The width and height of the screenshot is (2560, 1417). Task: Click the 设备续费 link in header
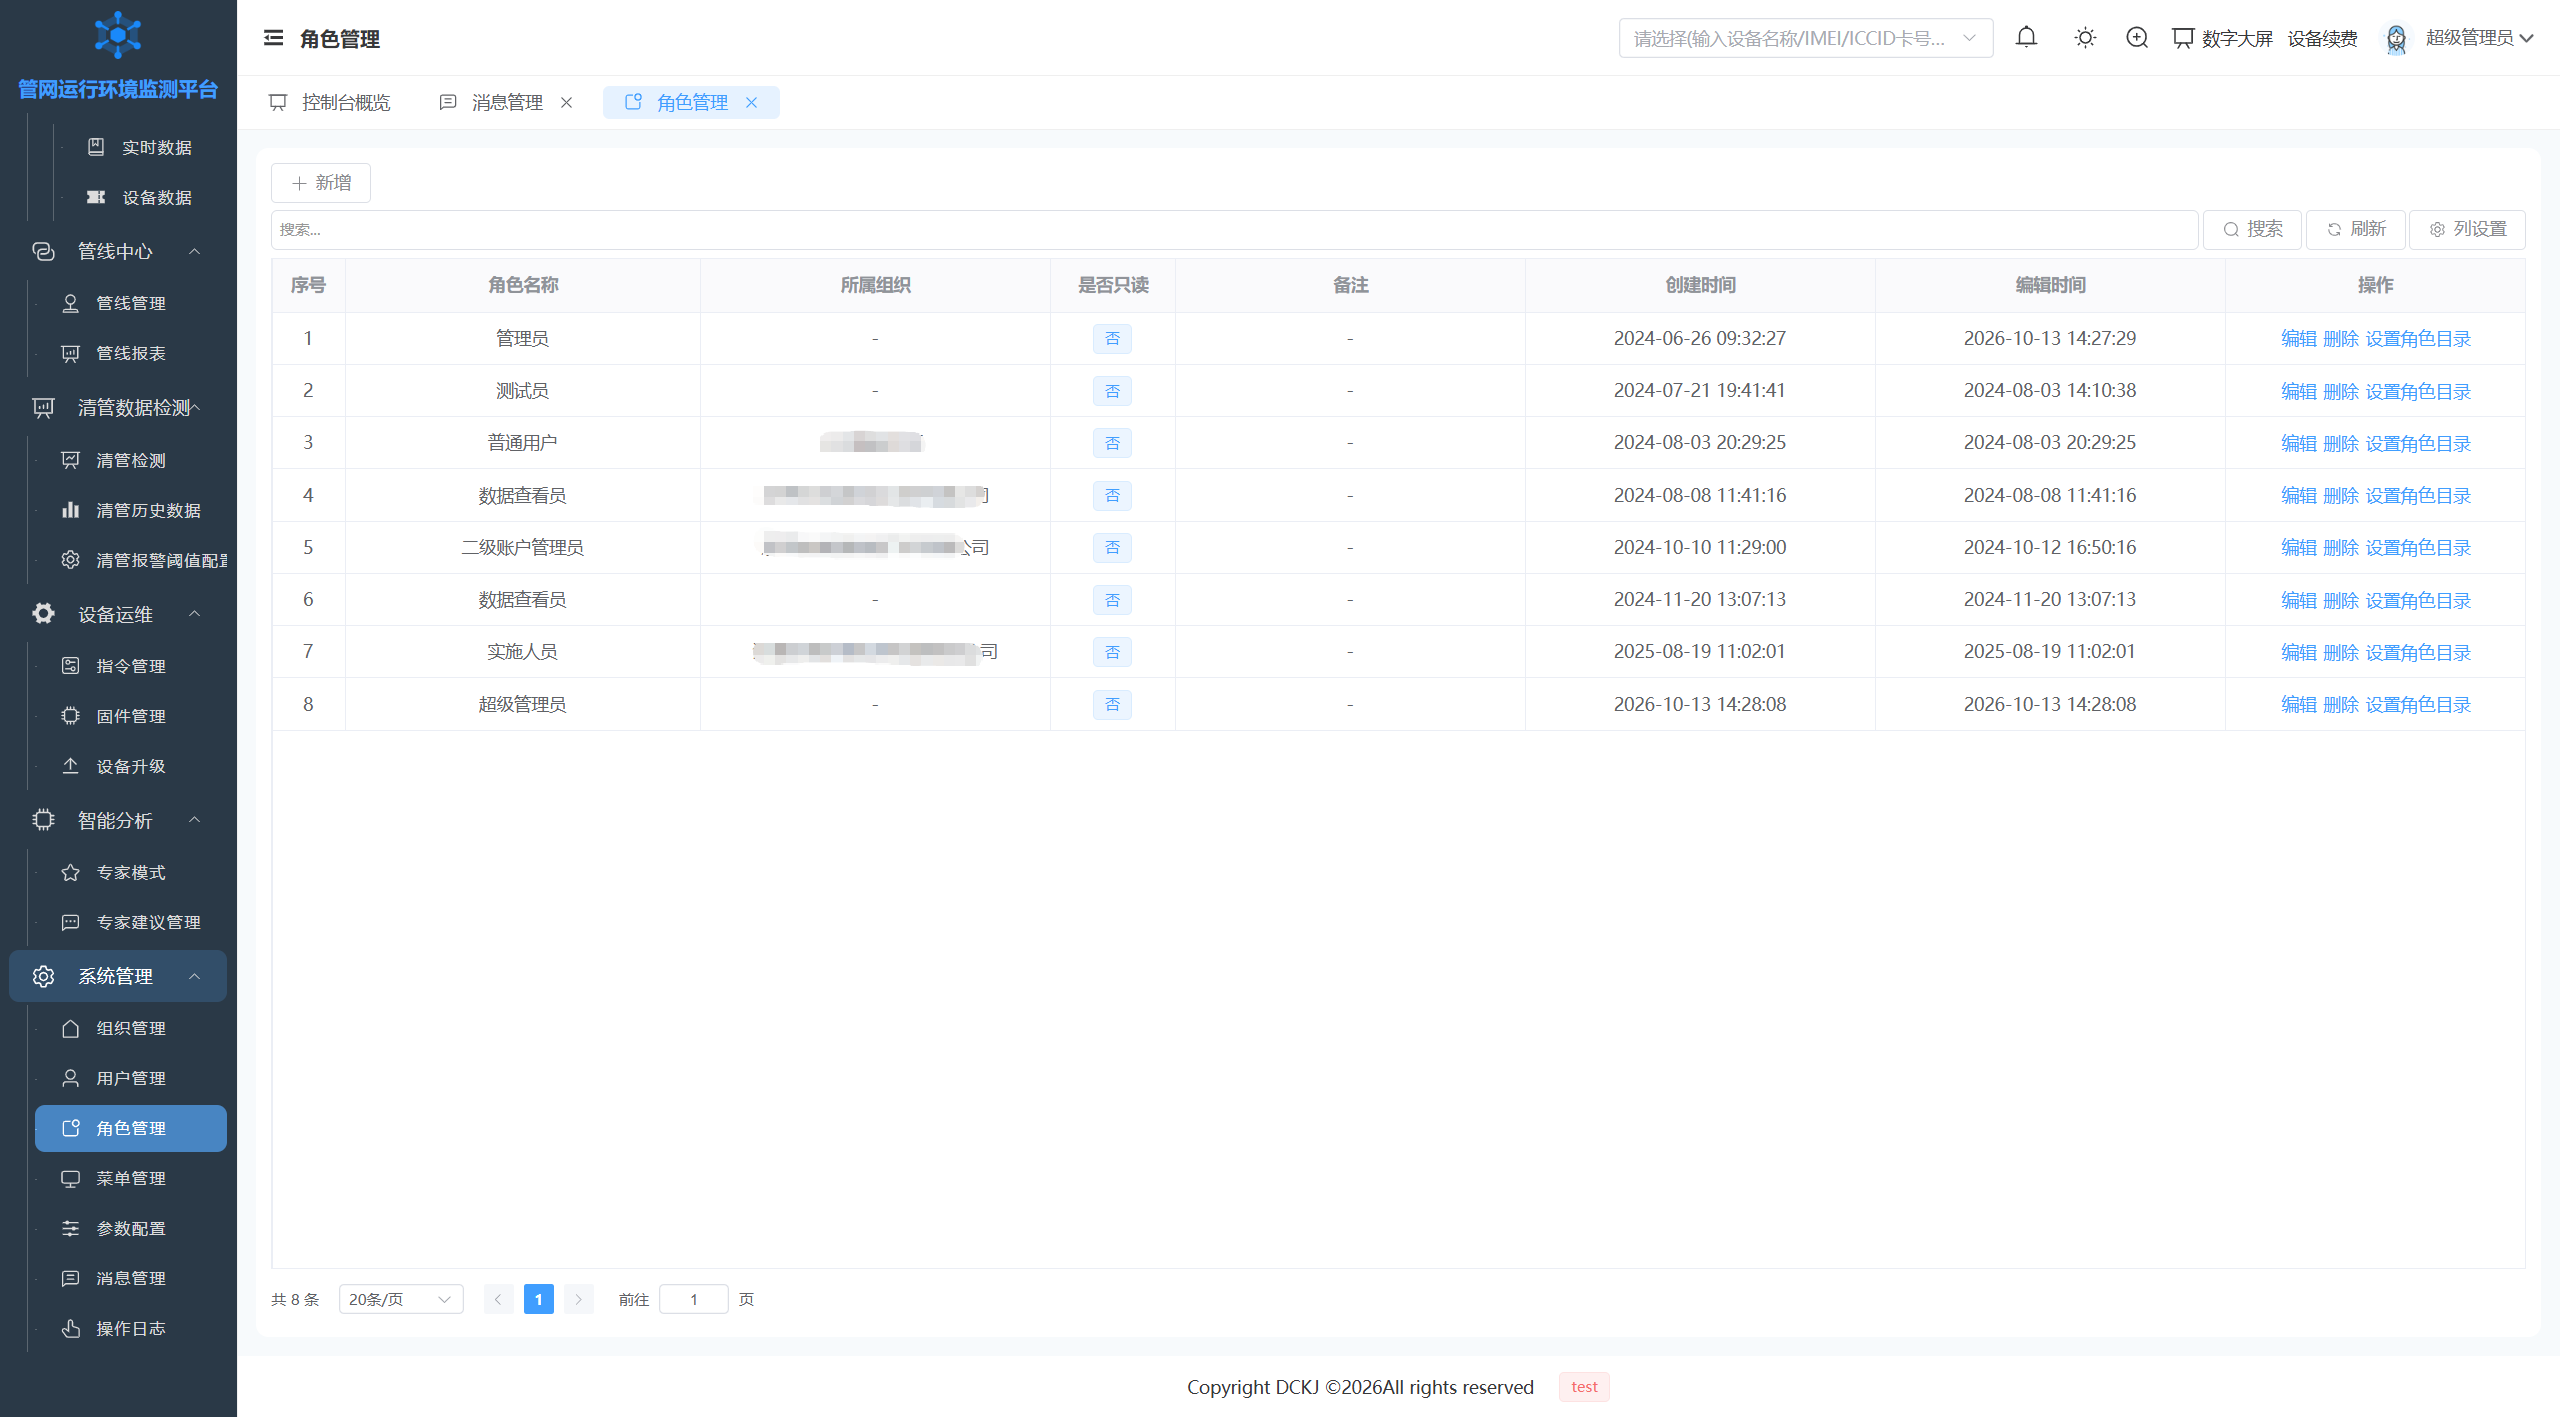pos(2322,38)
